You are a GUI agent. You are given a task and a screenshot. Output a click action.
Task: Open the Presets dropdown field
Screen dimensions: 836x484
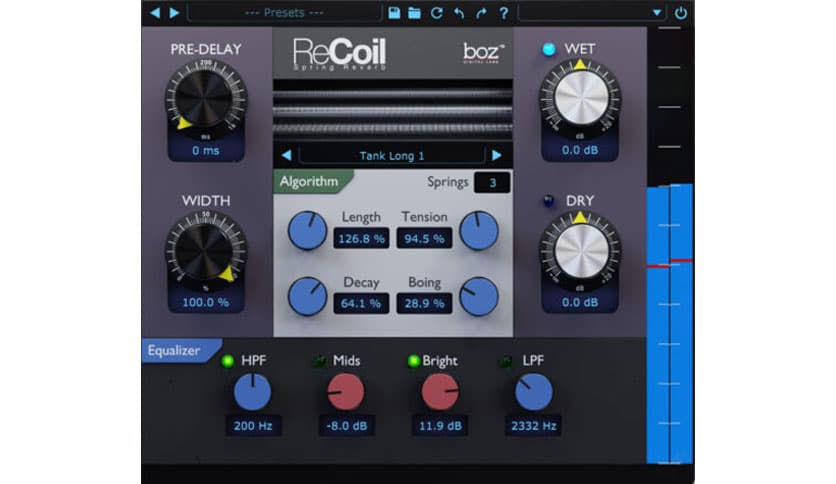[x=284, y=12]
